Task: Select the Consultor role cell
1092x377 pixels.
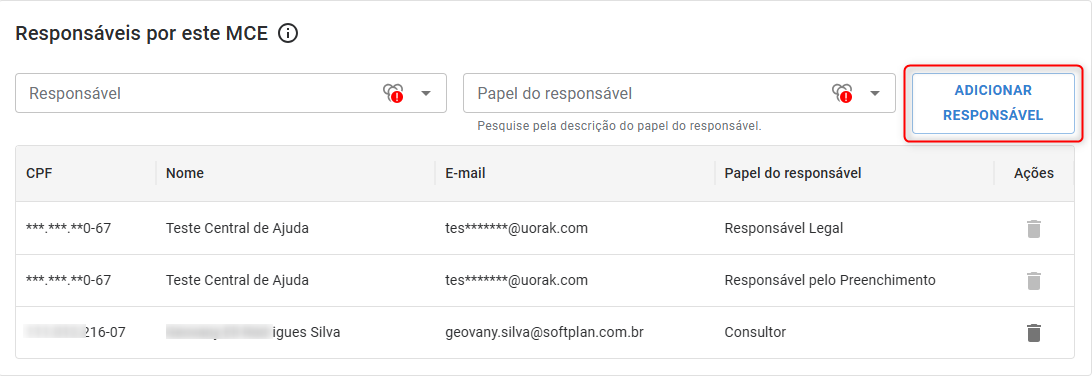Action: point(755,332)
